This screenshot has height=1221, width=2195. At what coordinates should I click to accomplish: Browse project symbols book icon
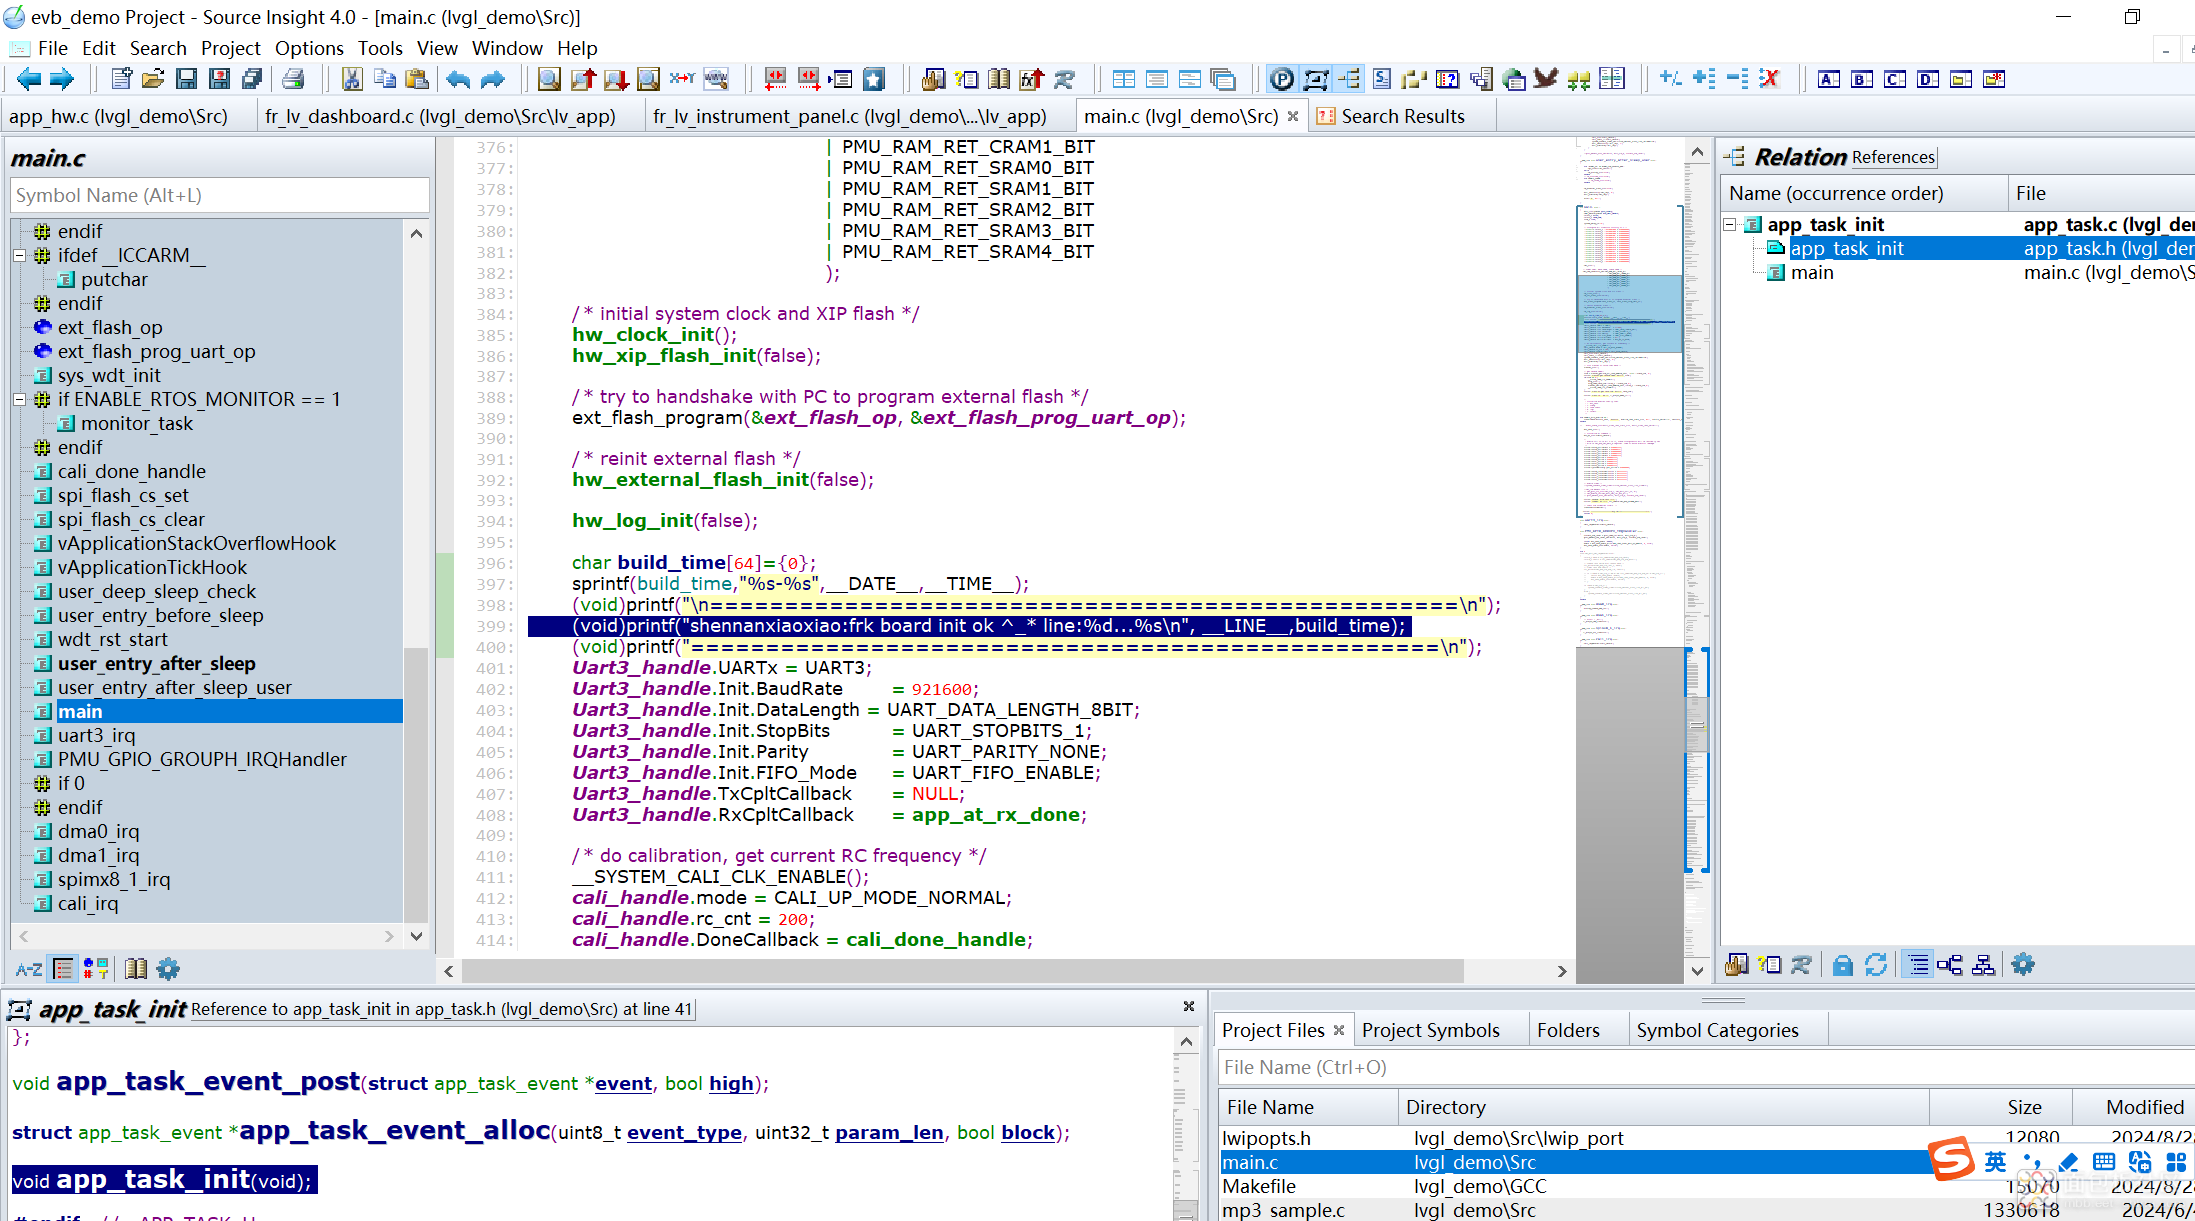[999, 79]
